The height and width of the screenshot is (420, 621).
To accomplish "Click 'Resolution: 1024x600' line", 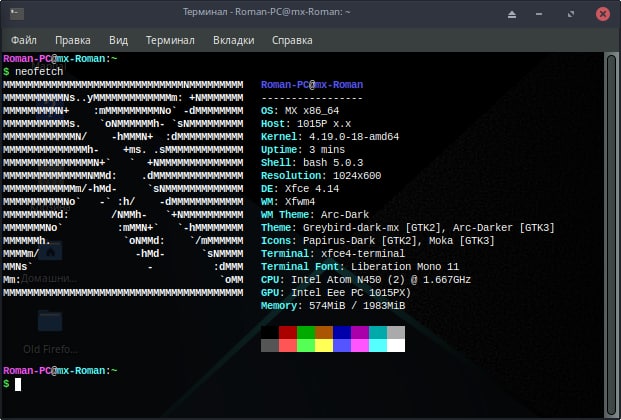I will pos(321,176).
